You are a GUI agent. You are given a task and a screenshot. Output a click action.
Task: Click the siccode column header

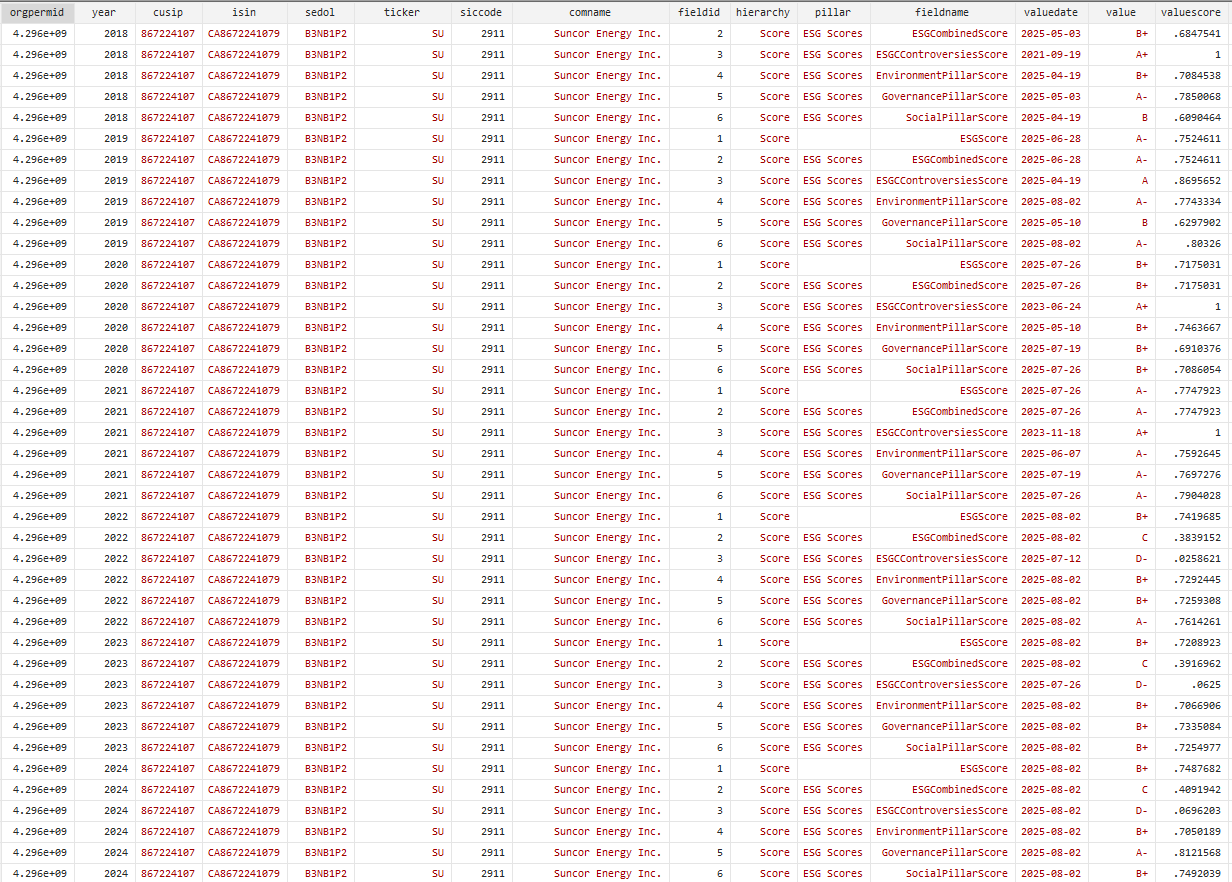(481, 12)
